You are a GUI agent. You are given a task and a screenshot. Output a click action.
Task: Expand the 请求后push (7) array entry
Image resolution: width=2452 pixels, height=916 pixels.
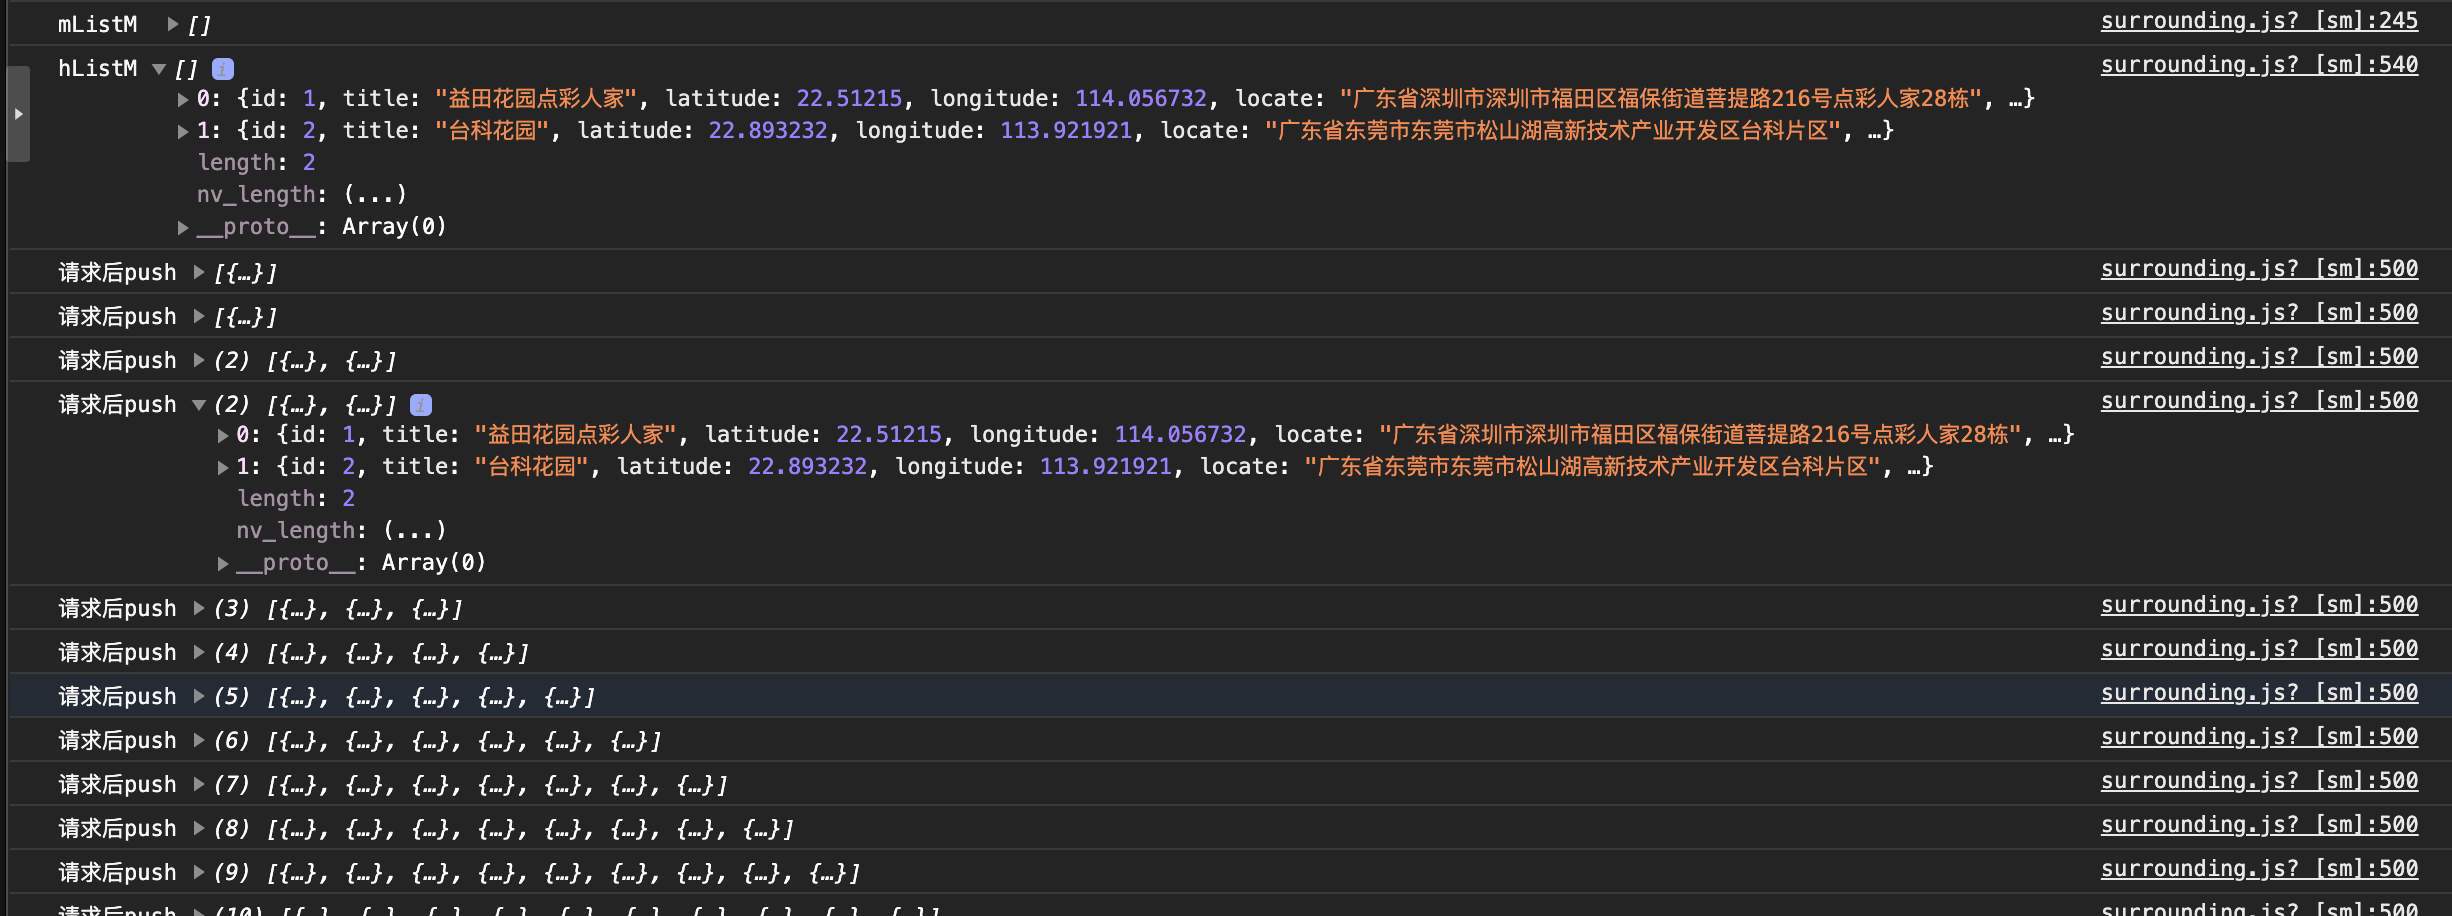point(199,784)
